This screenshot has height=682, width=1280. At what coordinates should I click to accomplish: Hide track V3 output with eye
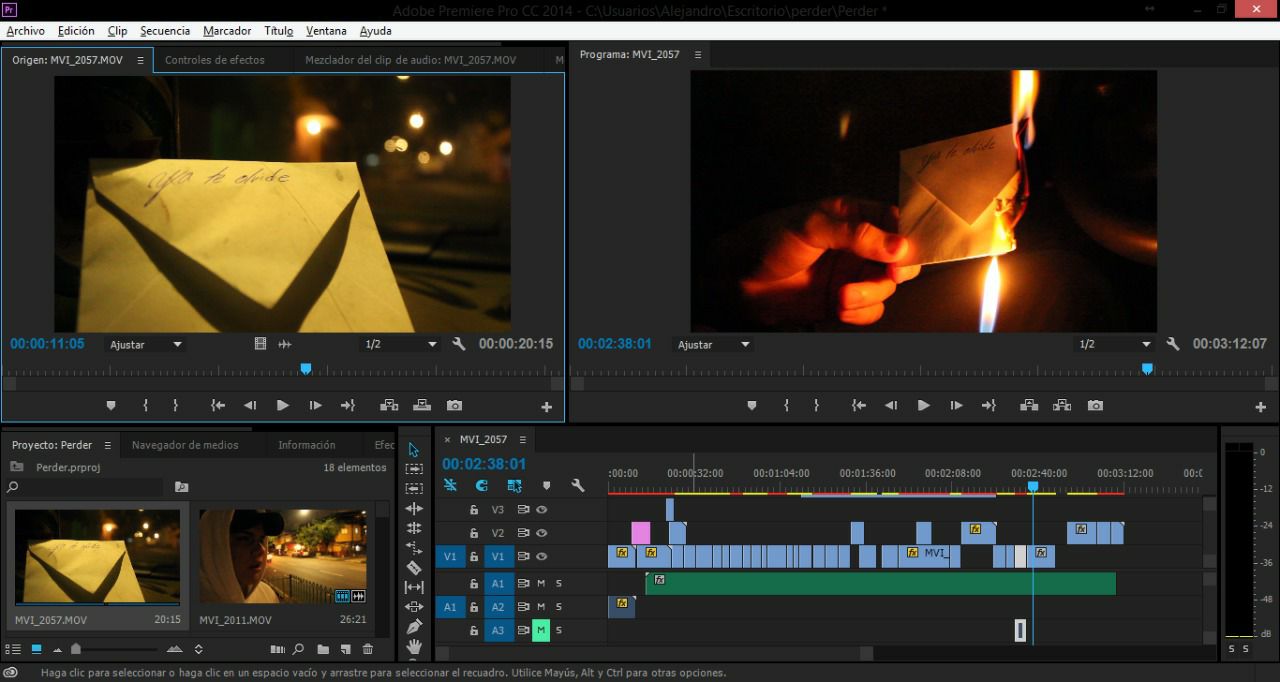click(542, 509)
